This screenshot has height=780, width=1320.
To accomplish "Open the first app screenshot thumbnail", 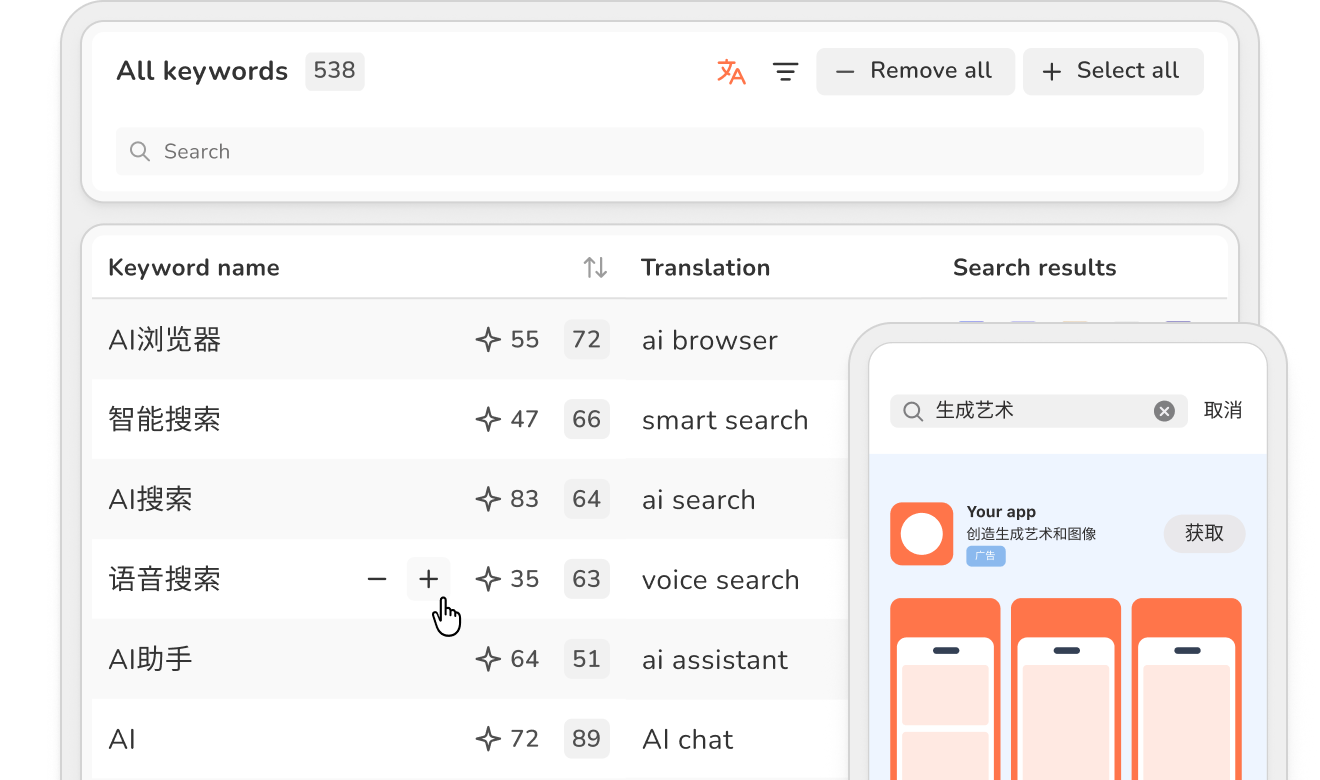I will [x=945, y=688].
